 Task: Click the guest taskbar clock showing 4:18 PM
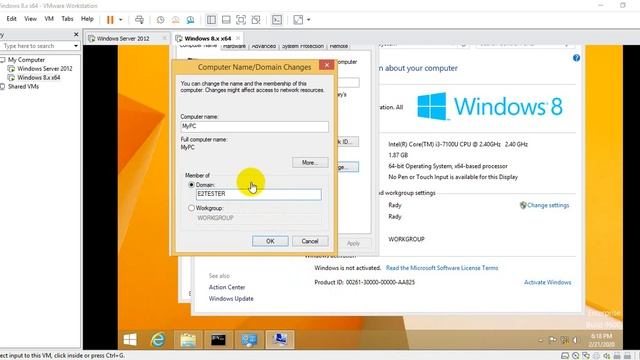point(602,340)
